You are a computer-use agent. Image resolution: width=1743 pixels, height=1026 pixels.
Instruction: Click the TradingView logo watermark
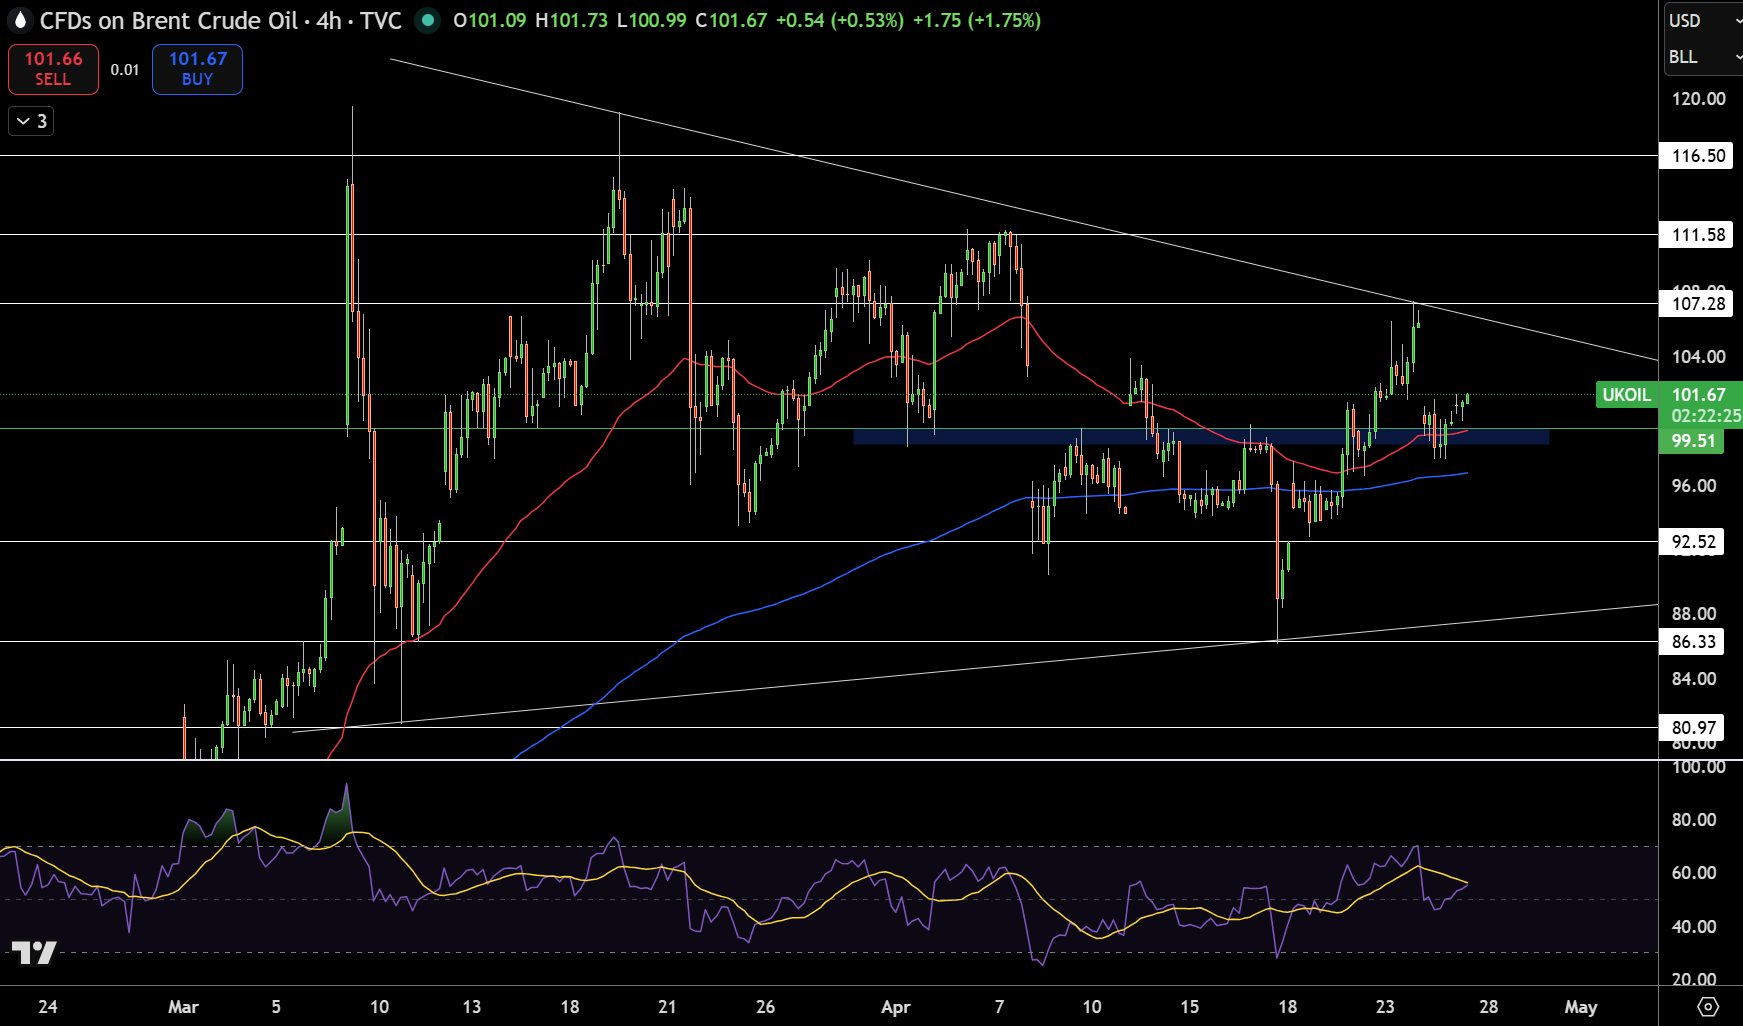(34, 952)
